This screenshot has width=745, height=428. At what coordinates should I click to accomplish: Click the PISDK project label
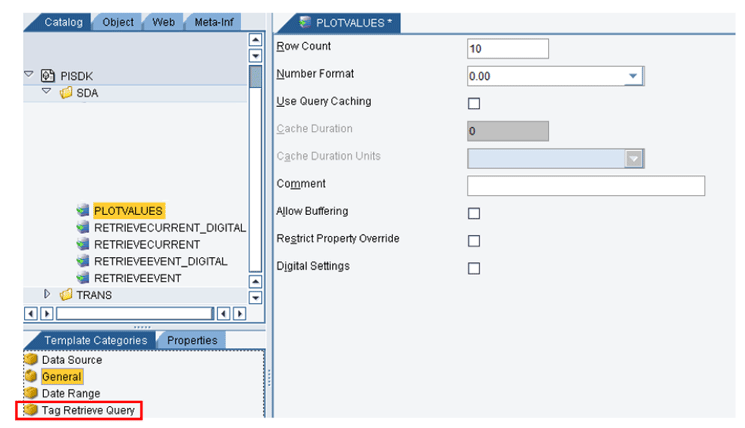click(x=76, y=76)
